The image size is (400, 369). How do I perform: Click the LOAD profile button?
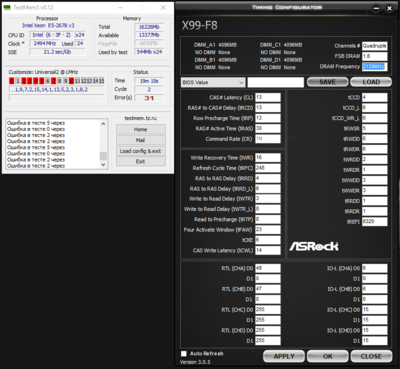[x=371, y=82]
